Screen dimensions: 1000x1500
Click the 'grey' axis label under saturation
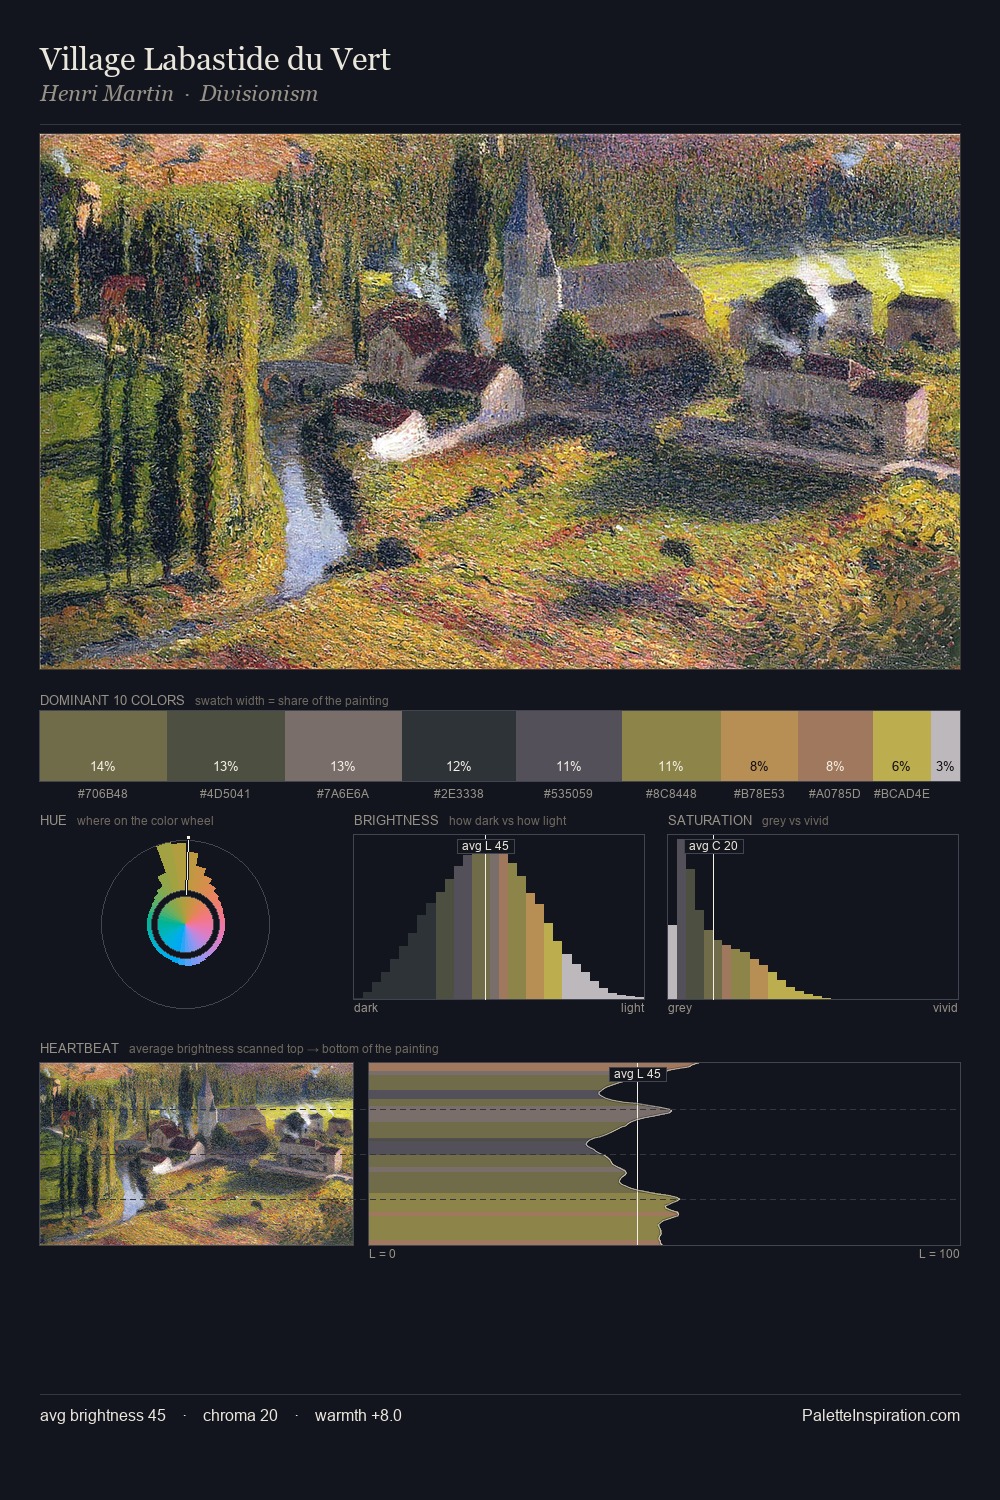680,1008
